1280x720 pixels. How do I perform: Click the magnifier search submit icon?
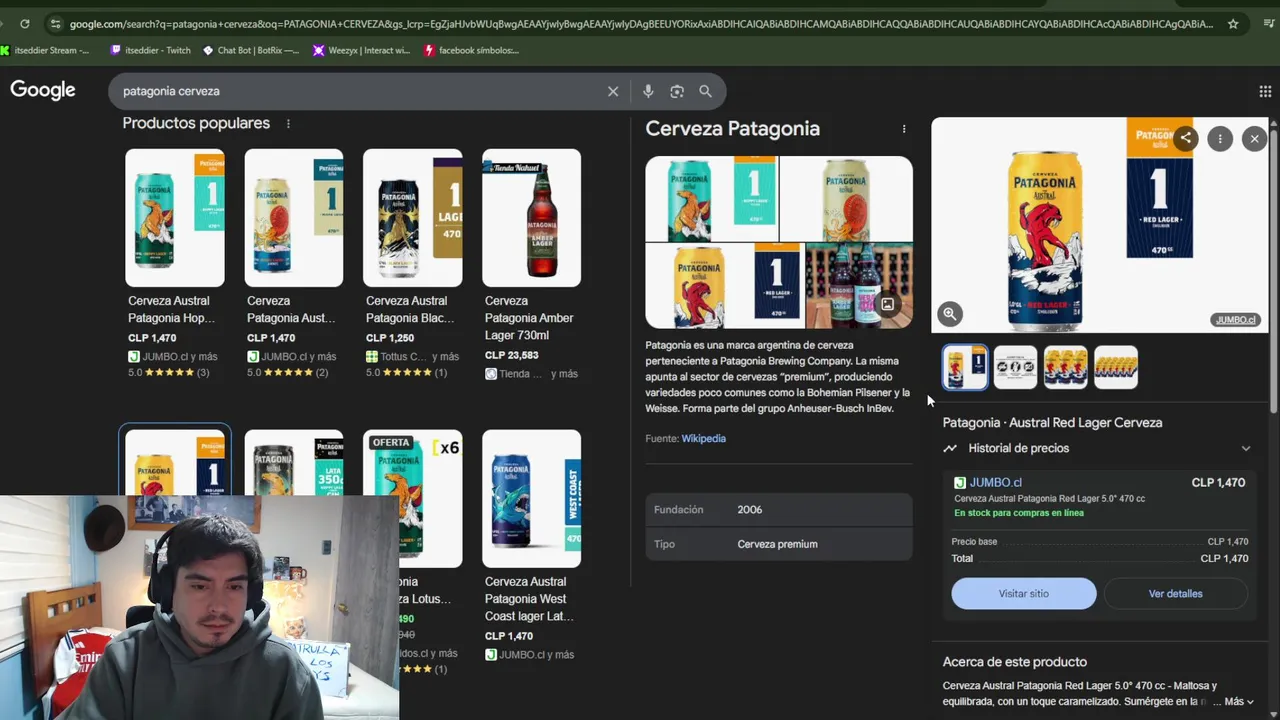[705, 91]
